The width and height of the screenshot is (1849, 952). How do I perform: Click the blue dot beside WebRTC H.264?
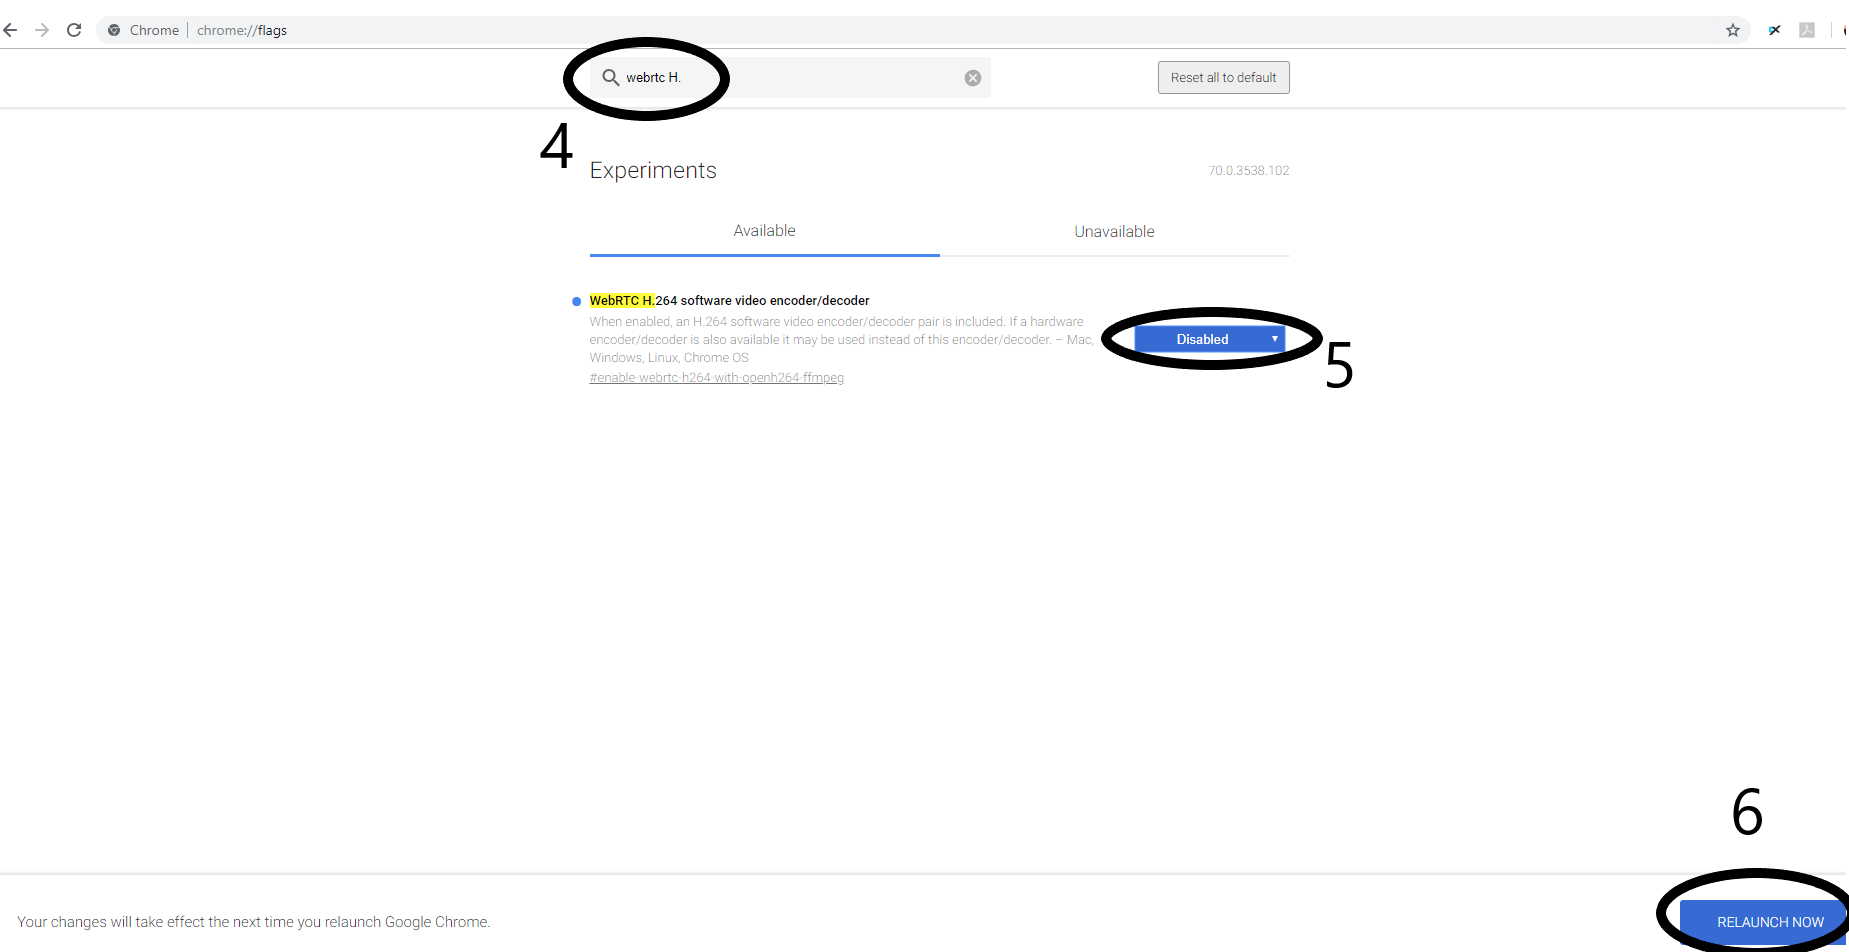click(576, 301)
